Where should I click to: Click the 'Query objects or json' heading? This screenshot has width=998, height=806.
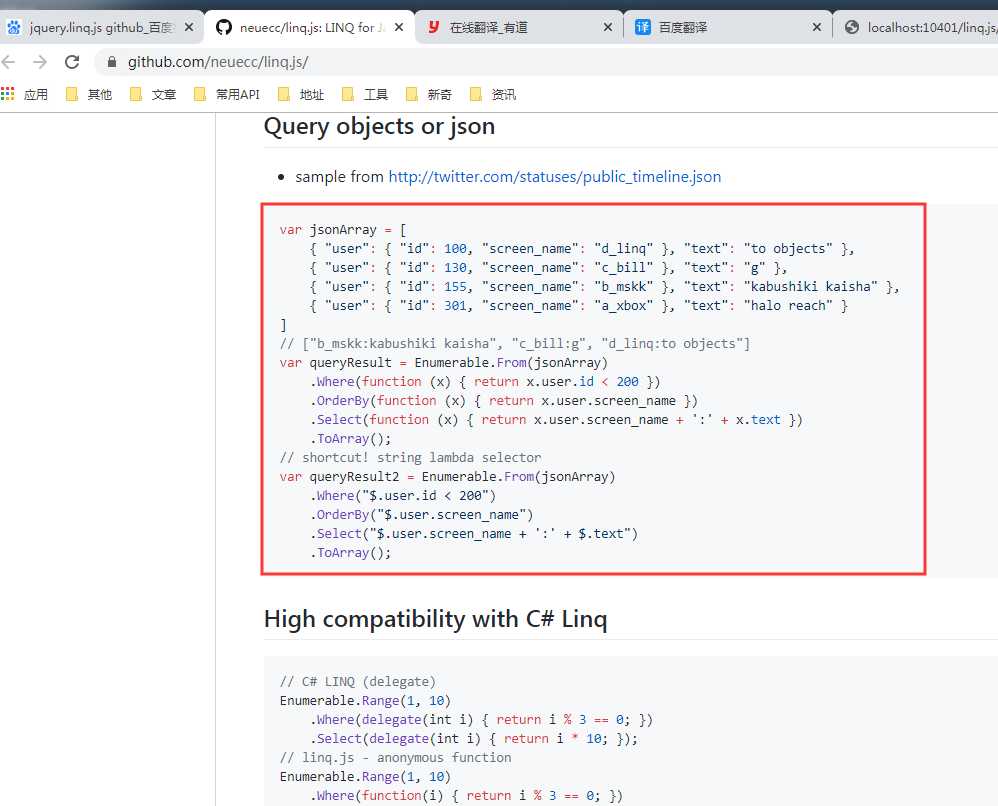(x=379, y=126)
